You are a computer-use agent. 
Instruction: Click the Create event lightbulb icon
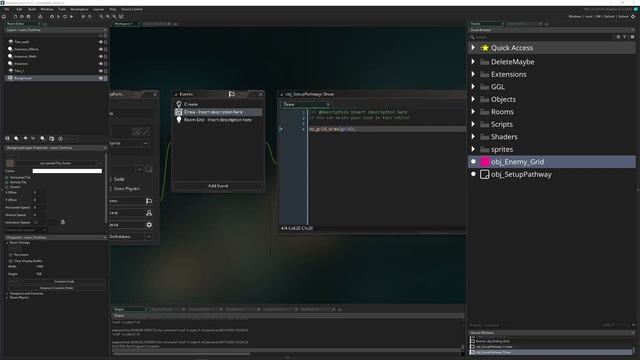pyautogui.click(x=179, y=104)
